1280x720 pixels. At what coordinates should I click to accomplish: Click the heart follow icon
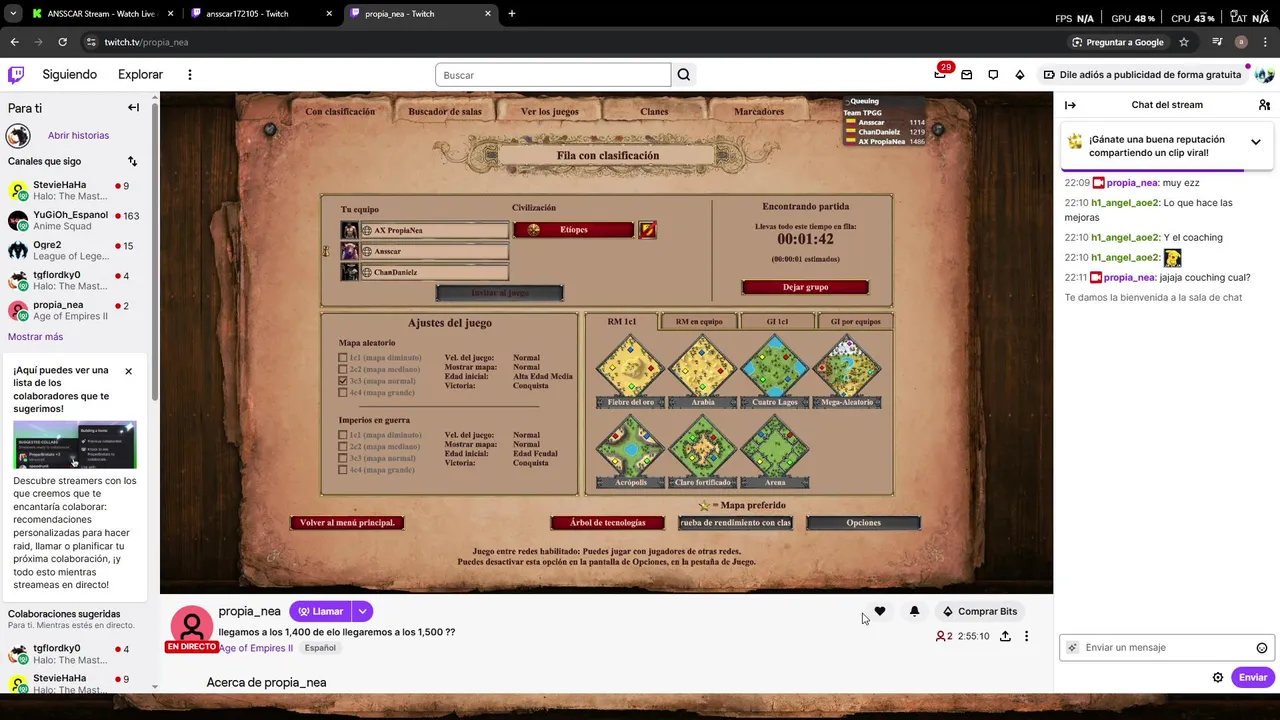880,611
